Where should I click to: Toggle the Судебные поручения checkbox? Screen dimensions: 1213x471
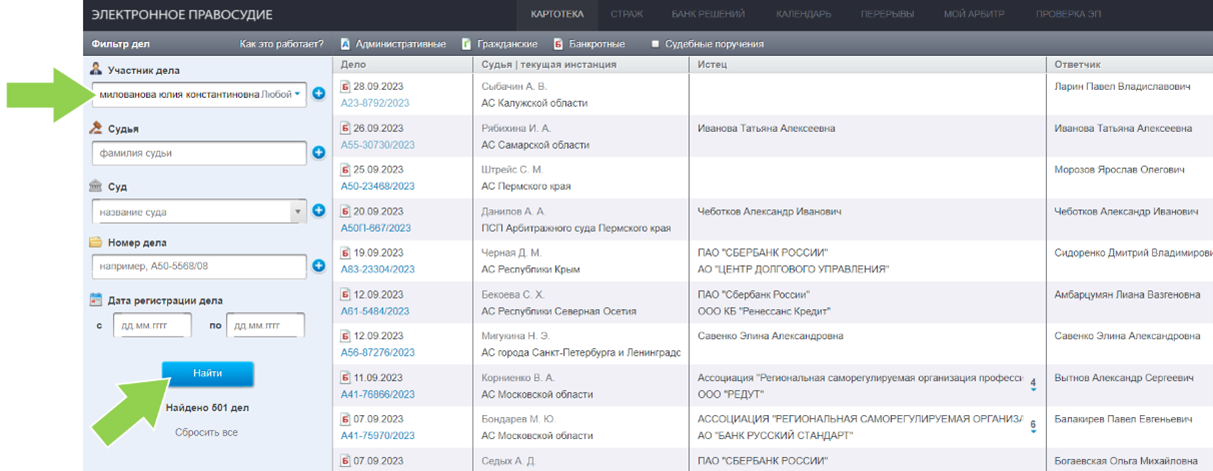(x=655, y=44)
